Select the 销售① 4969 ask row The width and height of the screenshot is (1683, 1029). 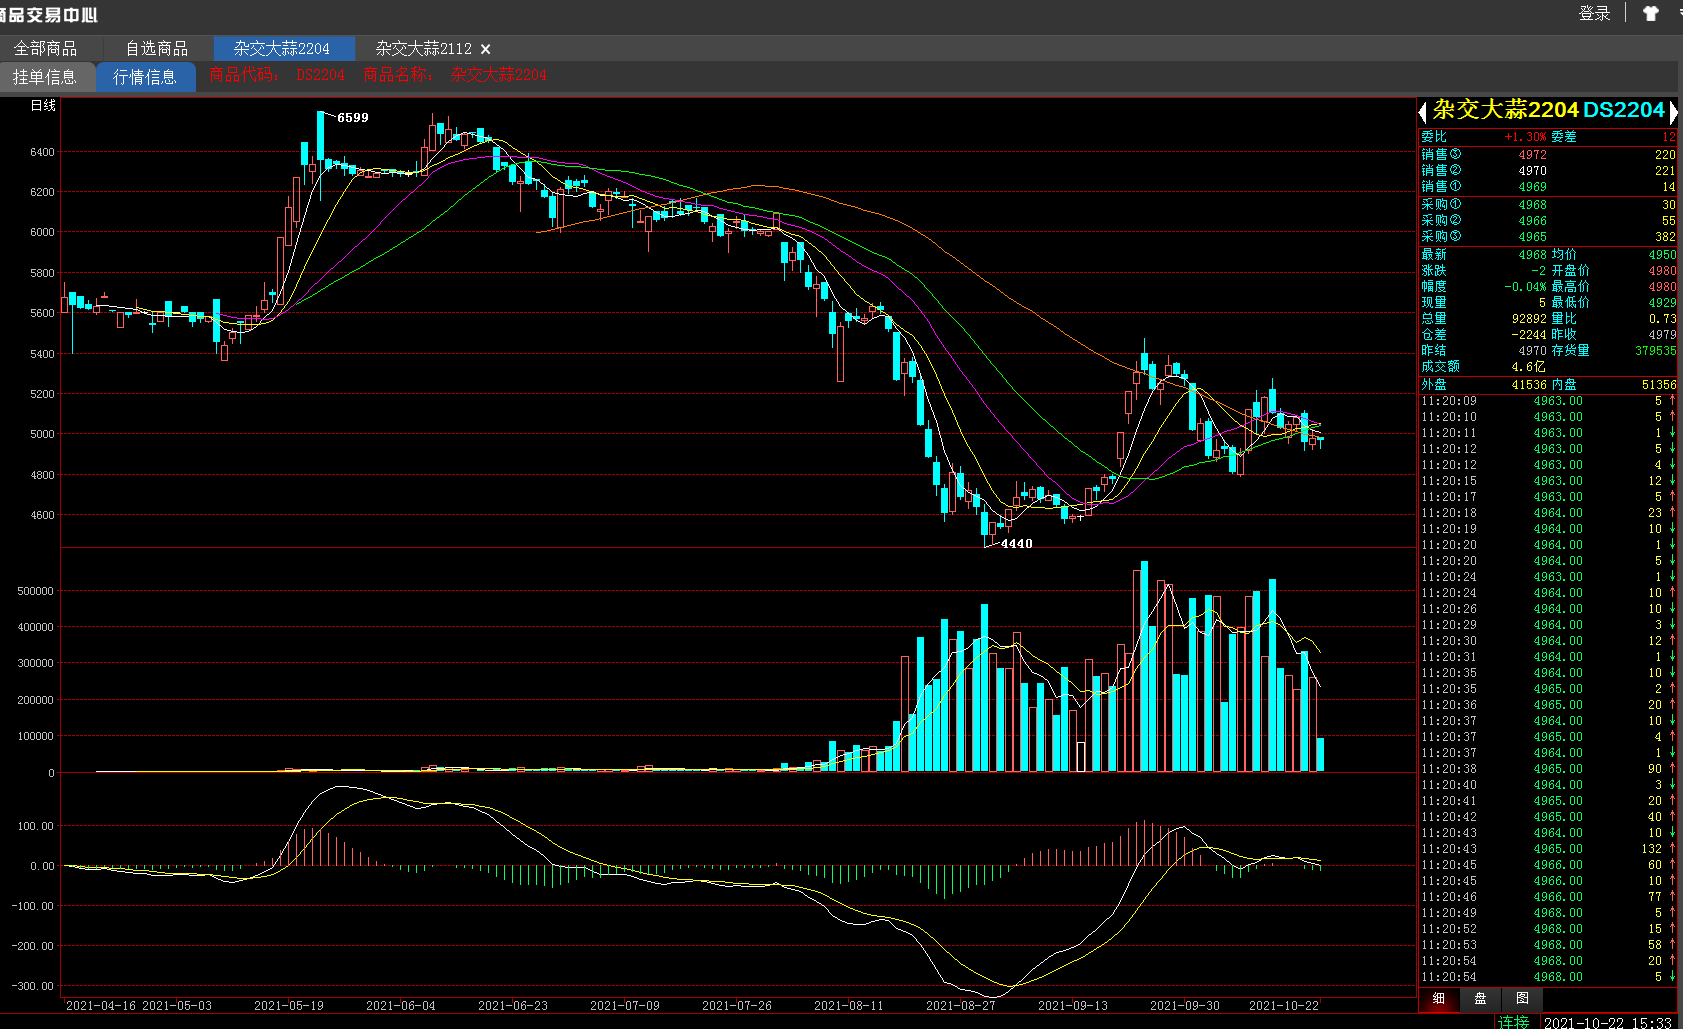[1548, 187]
